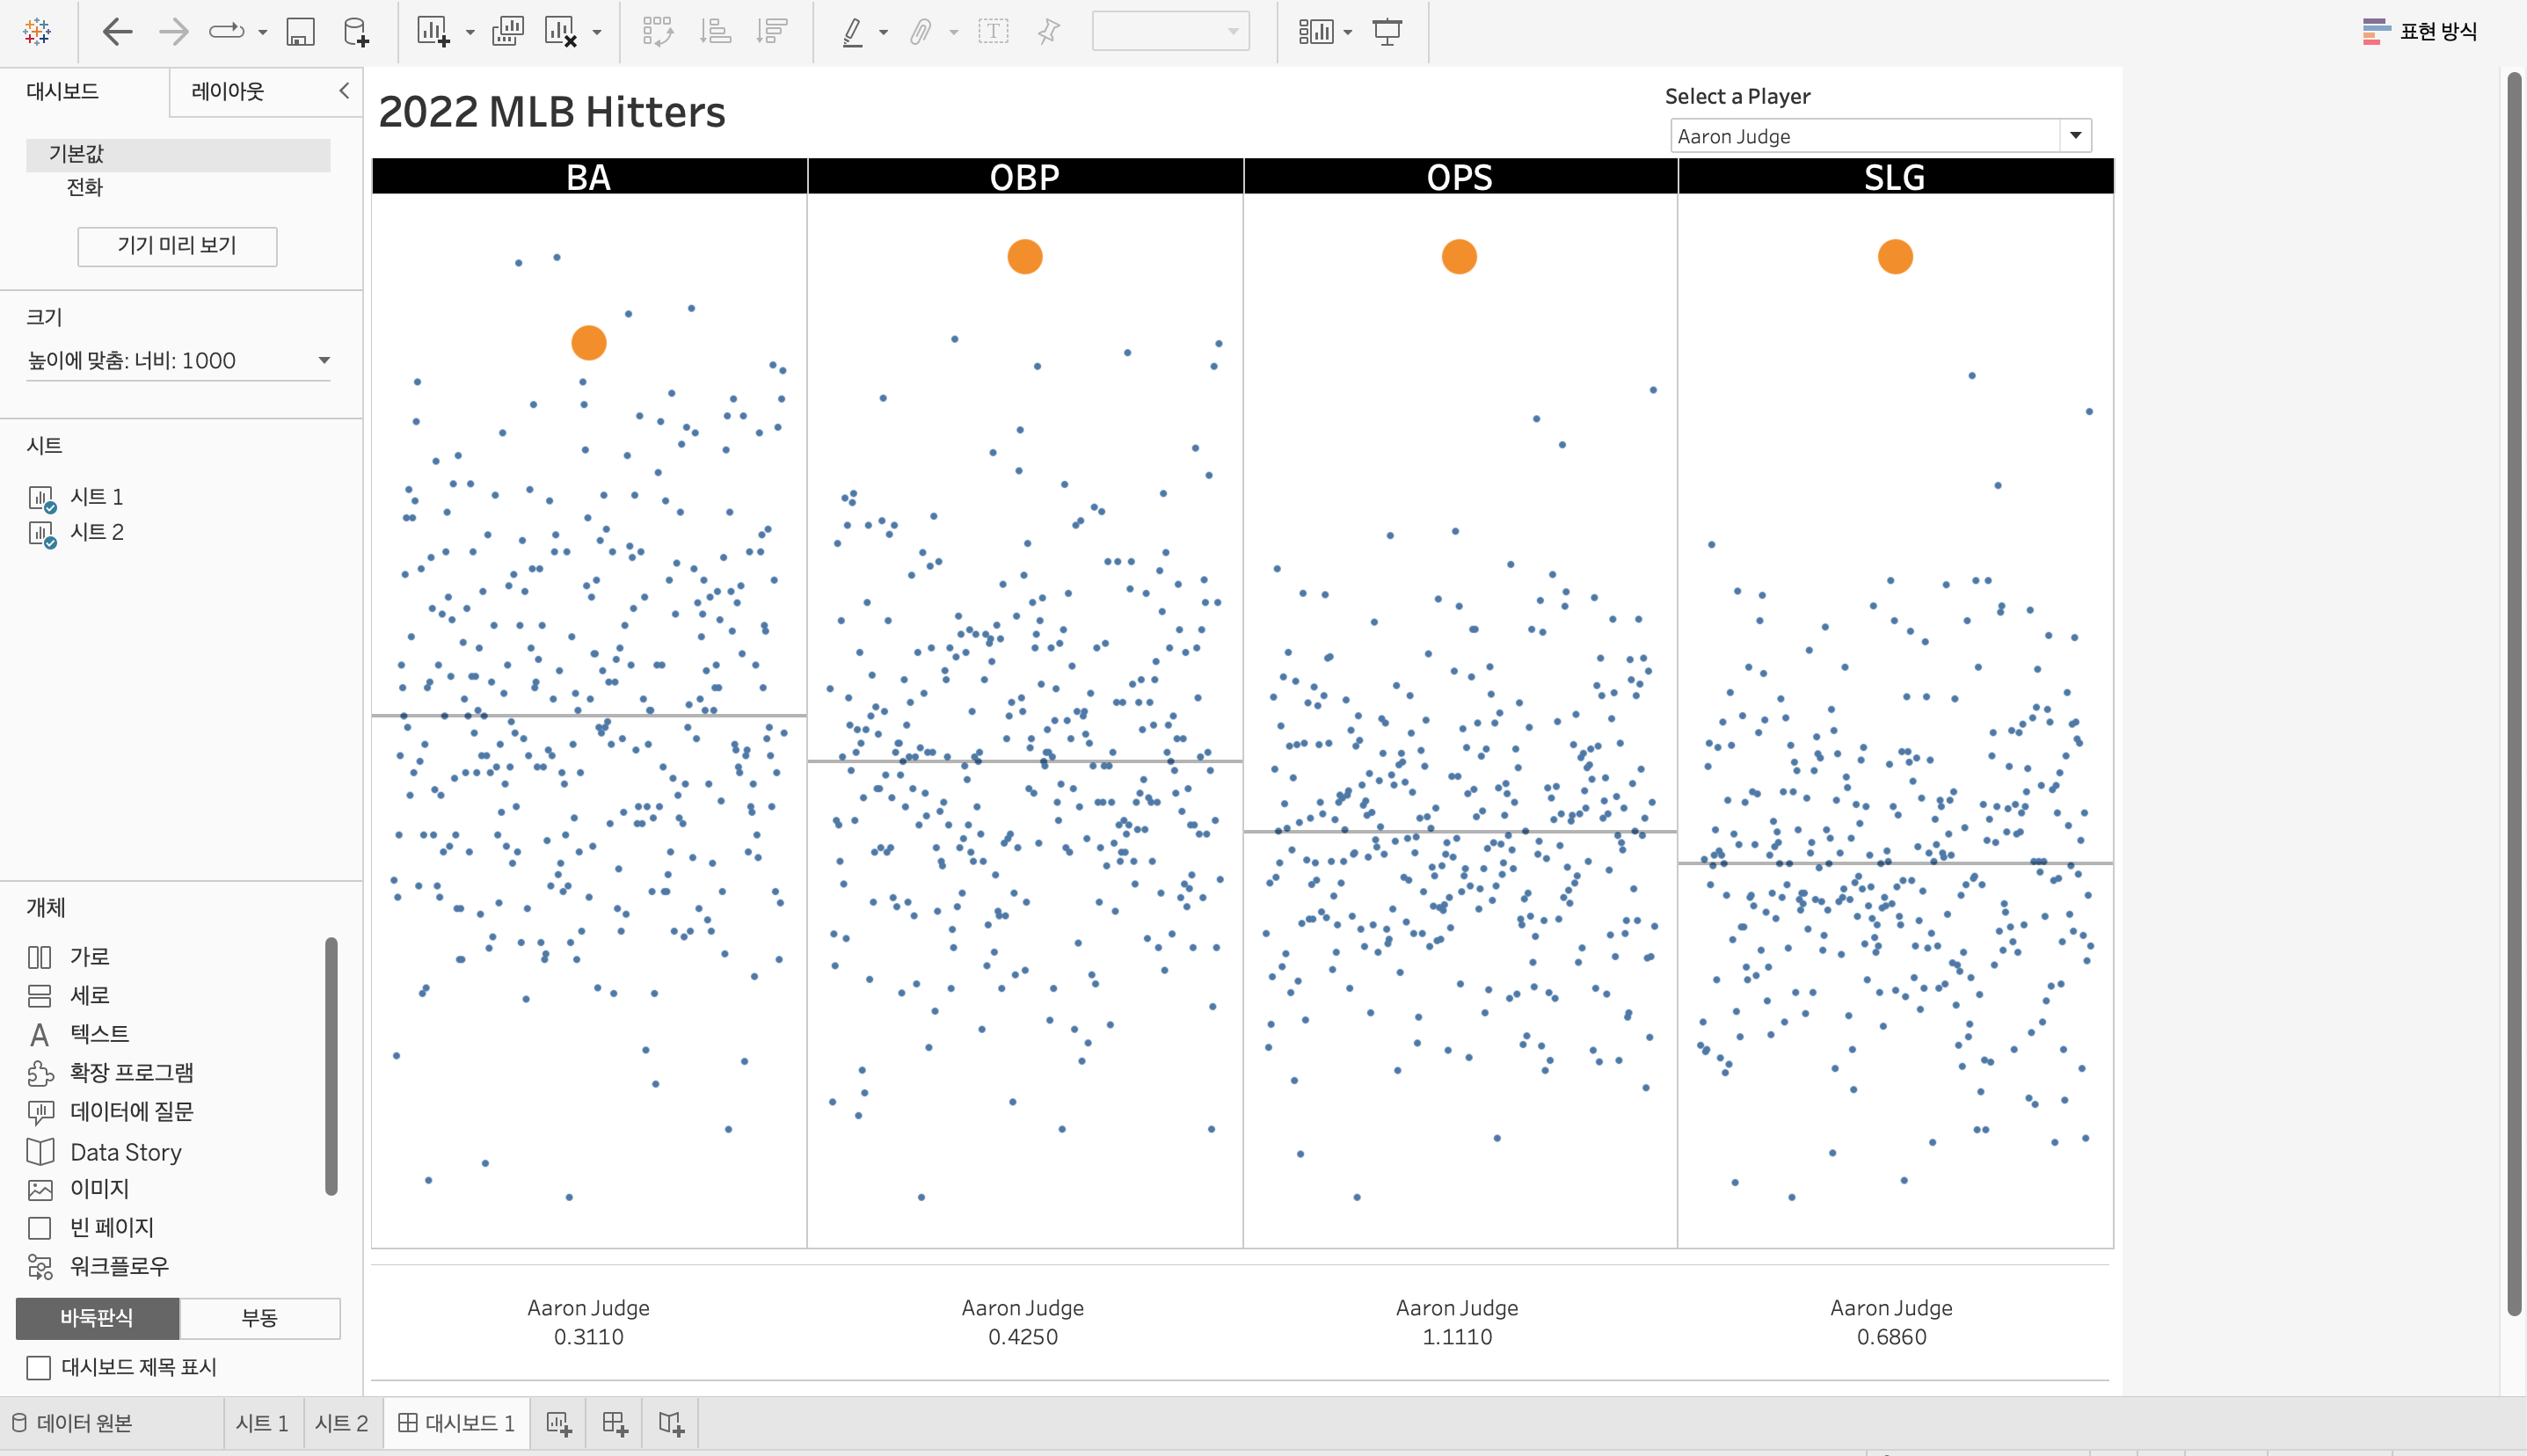The image size is (2527, 1456).
Task: Click the Undo back arrow
Action: click(x=117, y=32)
